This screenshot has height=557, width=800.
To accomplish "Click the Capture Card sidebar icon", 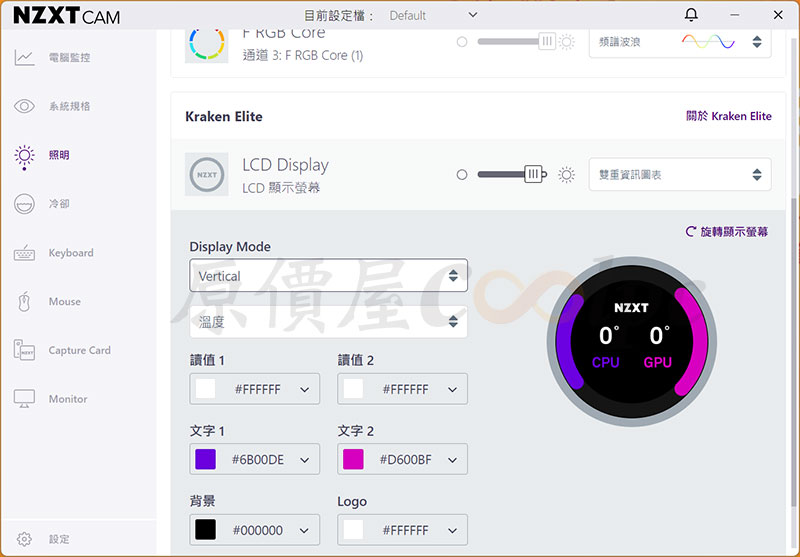I will pyautogui.click(x=24, y=350).
